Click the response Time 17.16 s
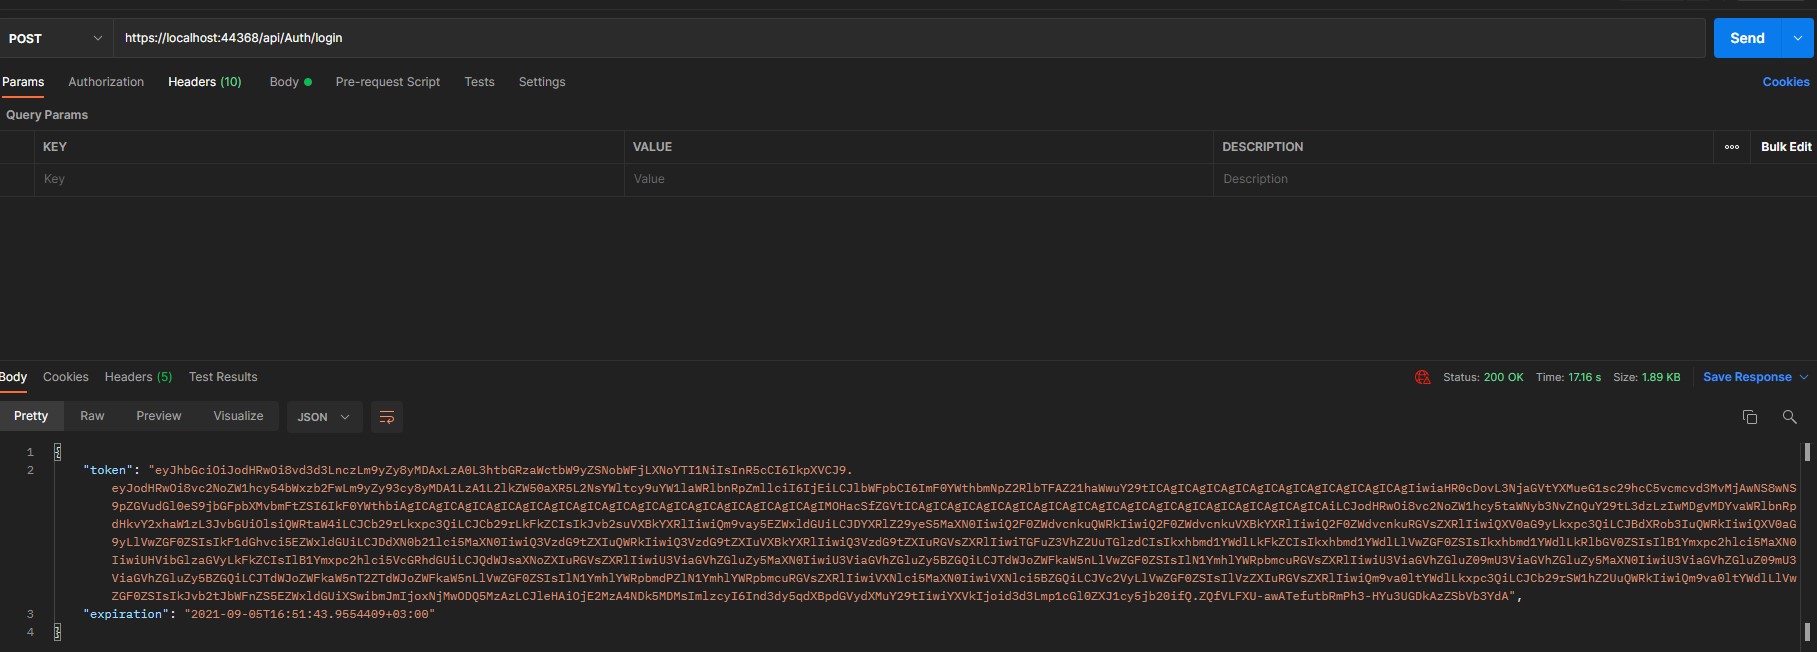Image resolution: width=1817 pixels, height=652 pixels. coord(1568,377)
